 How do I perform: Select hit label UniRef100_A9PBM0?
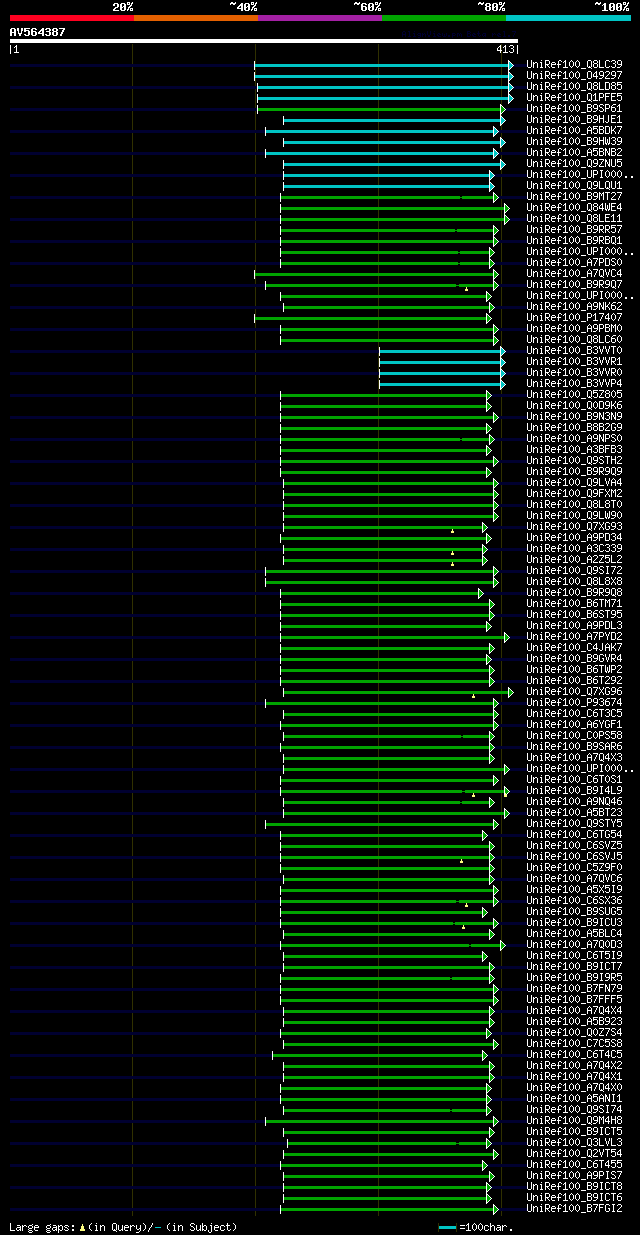tap(575, 328)
